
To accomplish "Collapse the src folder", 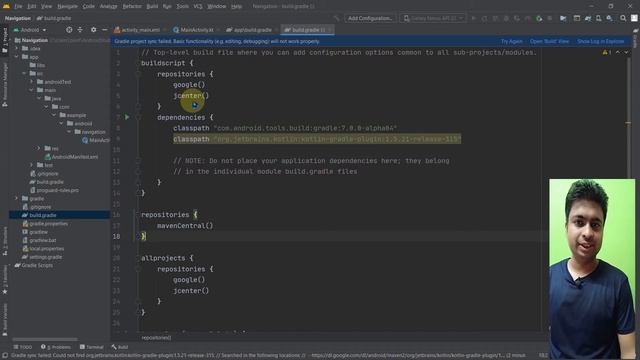I will click(x=24, y=73).
